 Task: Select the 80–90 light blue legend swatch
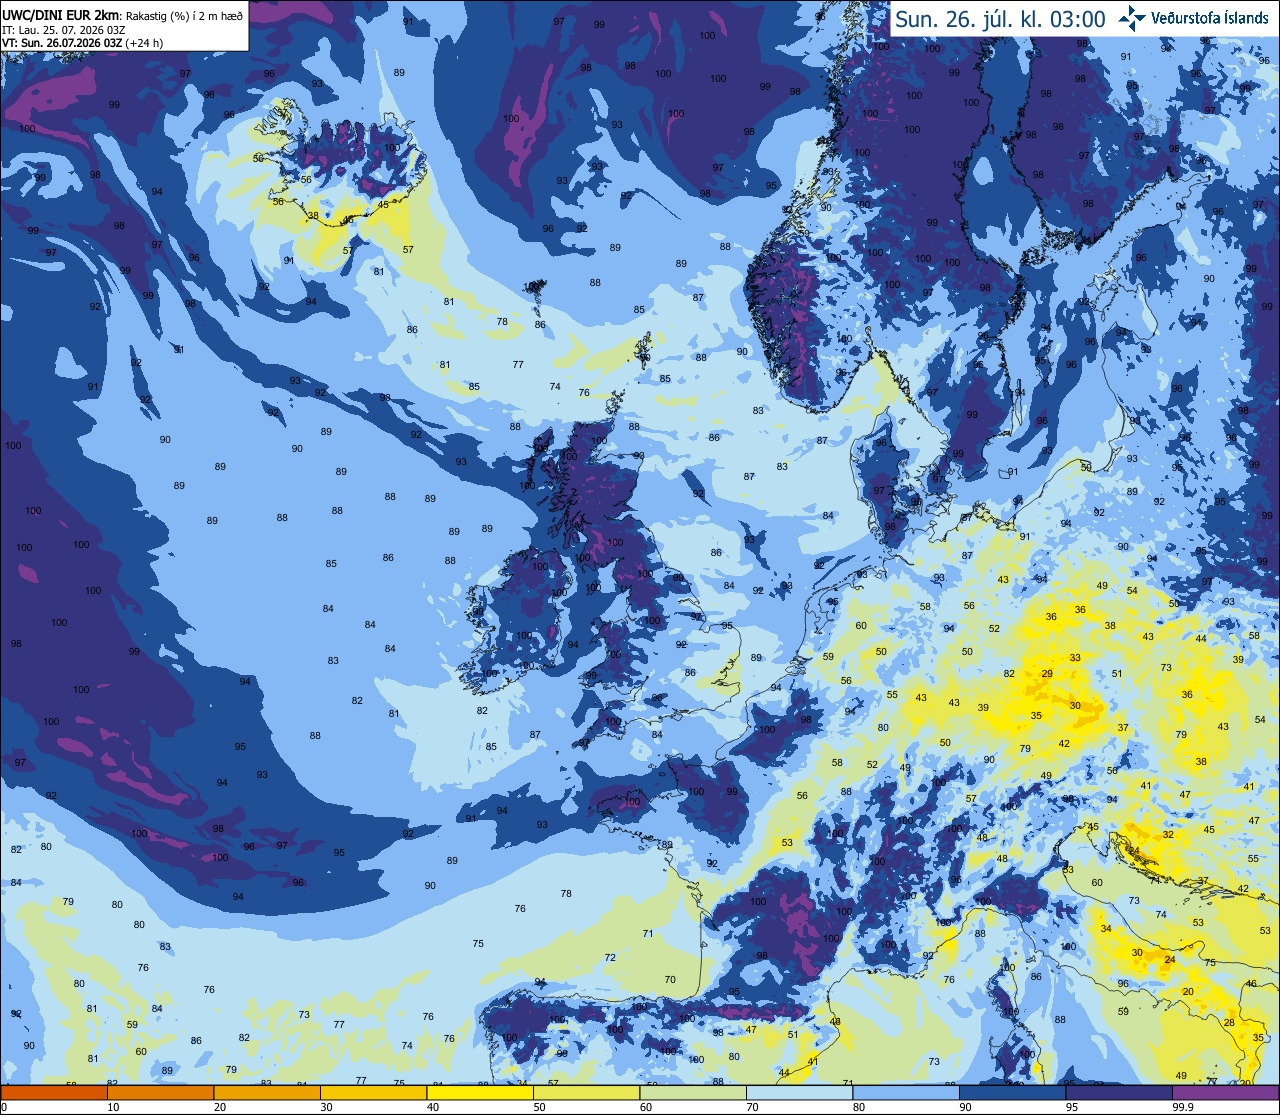(906, 1093)
